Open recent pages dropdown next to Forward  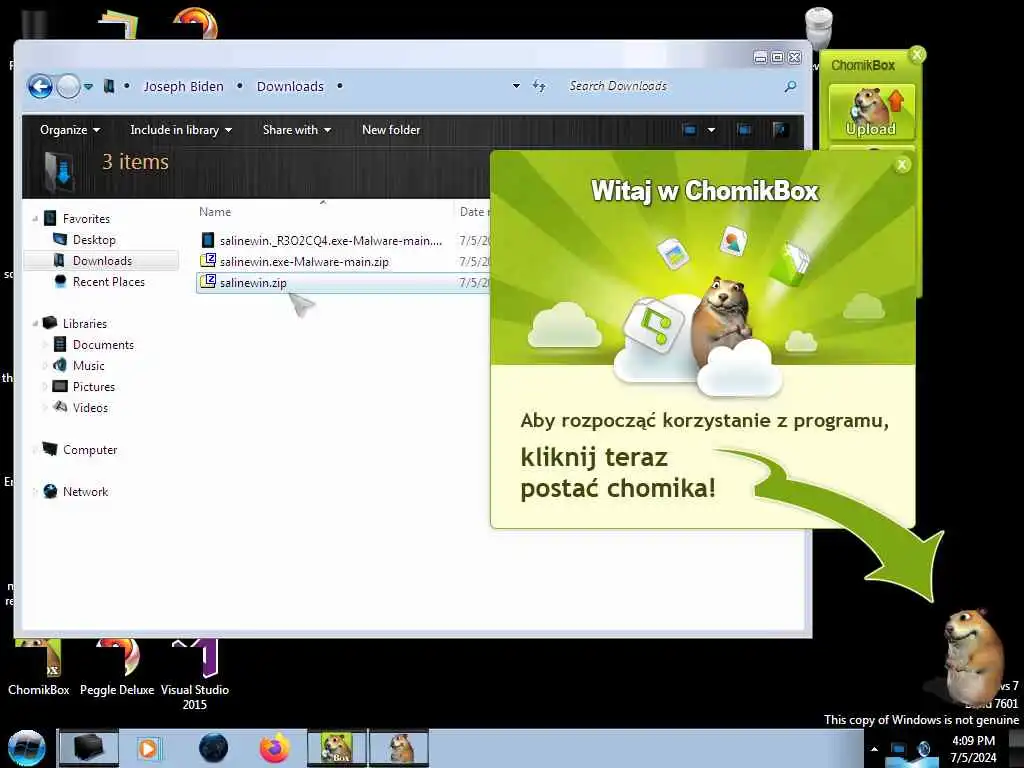[x=88, y=86]
